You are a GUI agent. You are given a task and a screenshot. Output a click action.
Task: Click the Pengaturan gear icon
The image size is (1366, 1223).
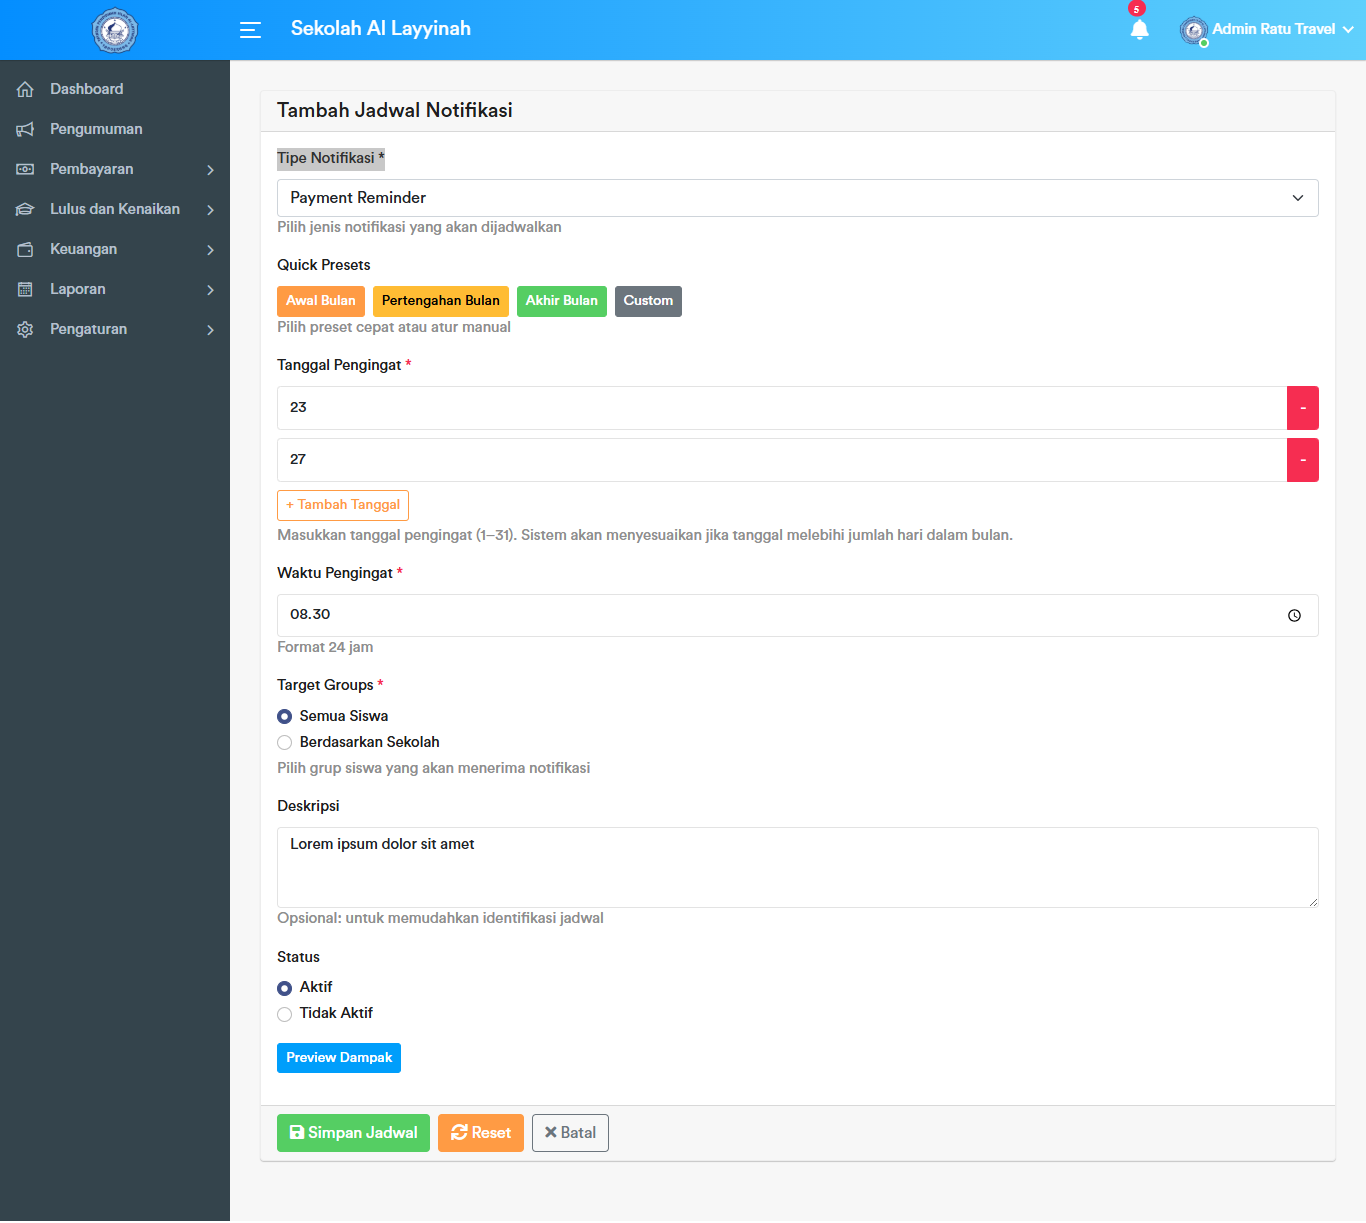coord(25,329)
